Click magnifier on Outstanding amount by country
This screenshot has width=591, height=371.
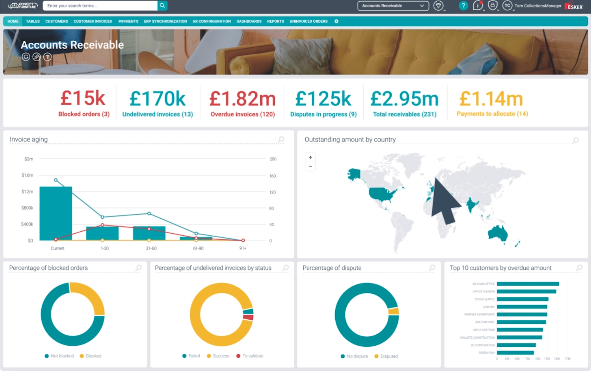[576, 140]
